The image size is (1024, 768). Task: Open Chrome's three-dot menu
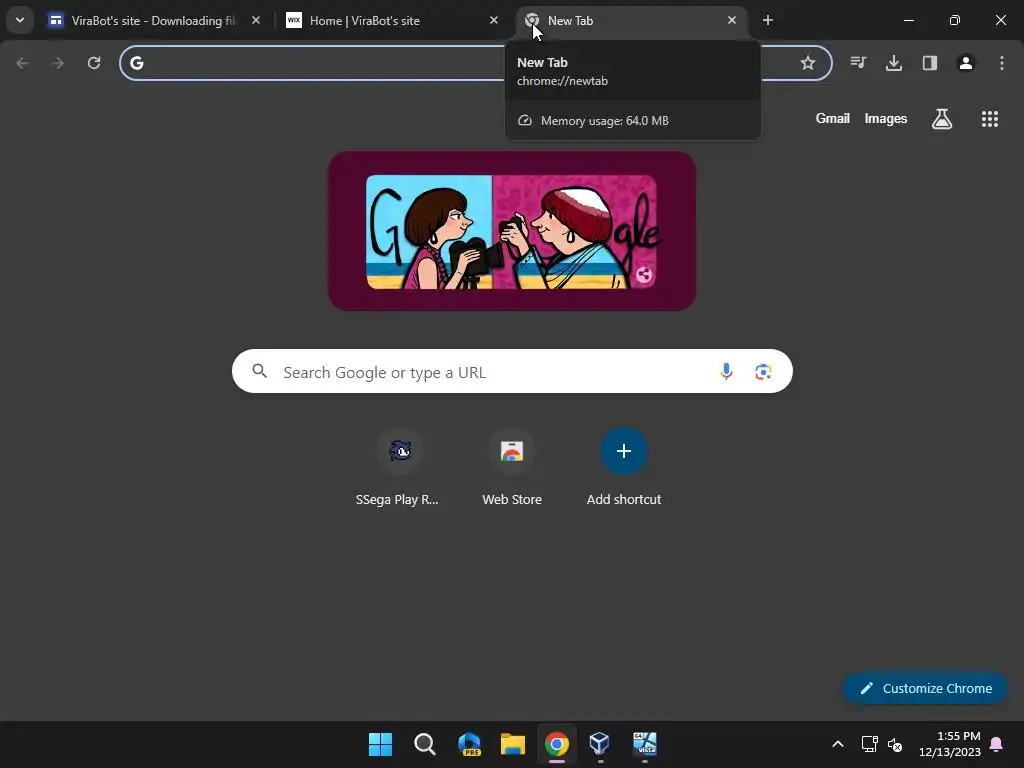coord(1002,63)
